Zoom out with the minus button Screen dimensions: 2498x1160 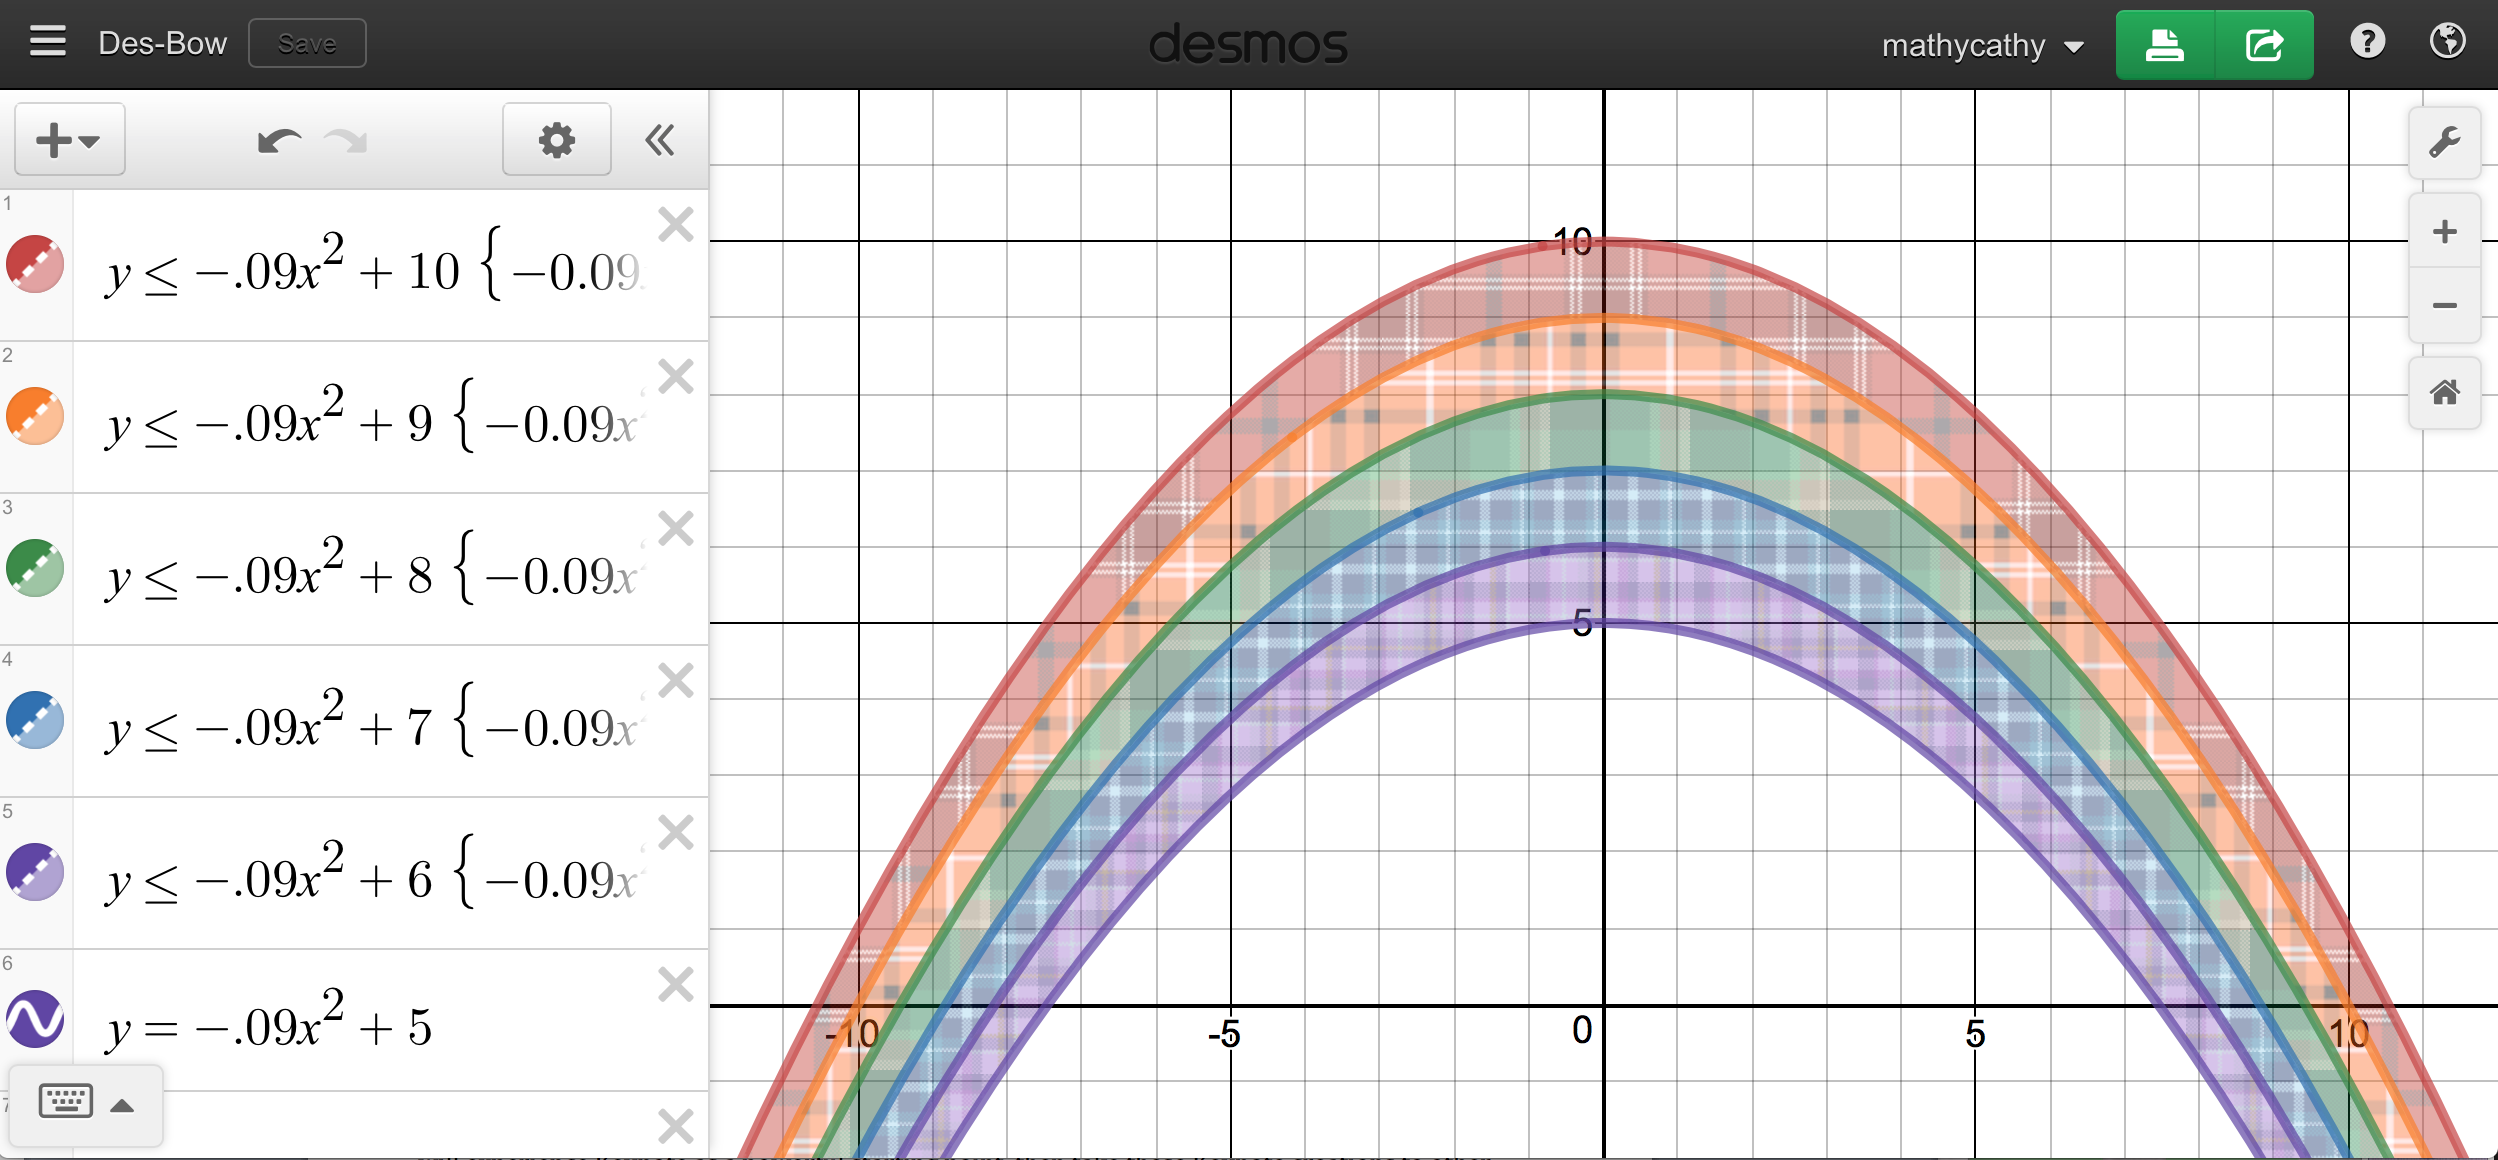[x=2444, y=306]
